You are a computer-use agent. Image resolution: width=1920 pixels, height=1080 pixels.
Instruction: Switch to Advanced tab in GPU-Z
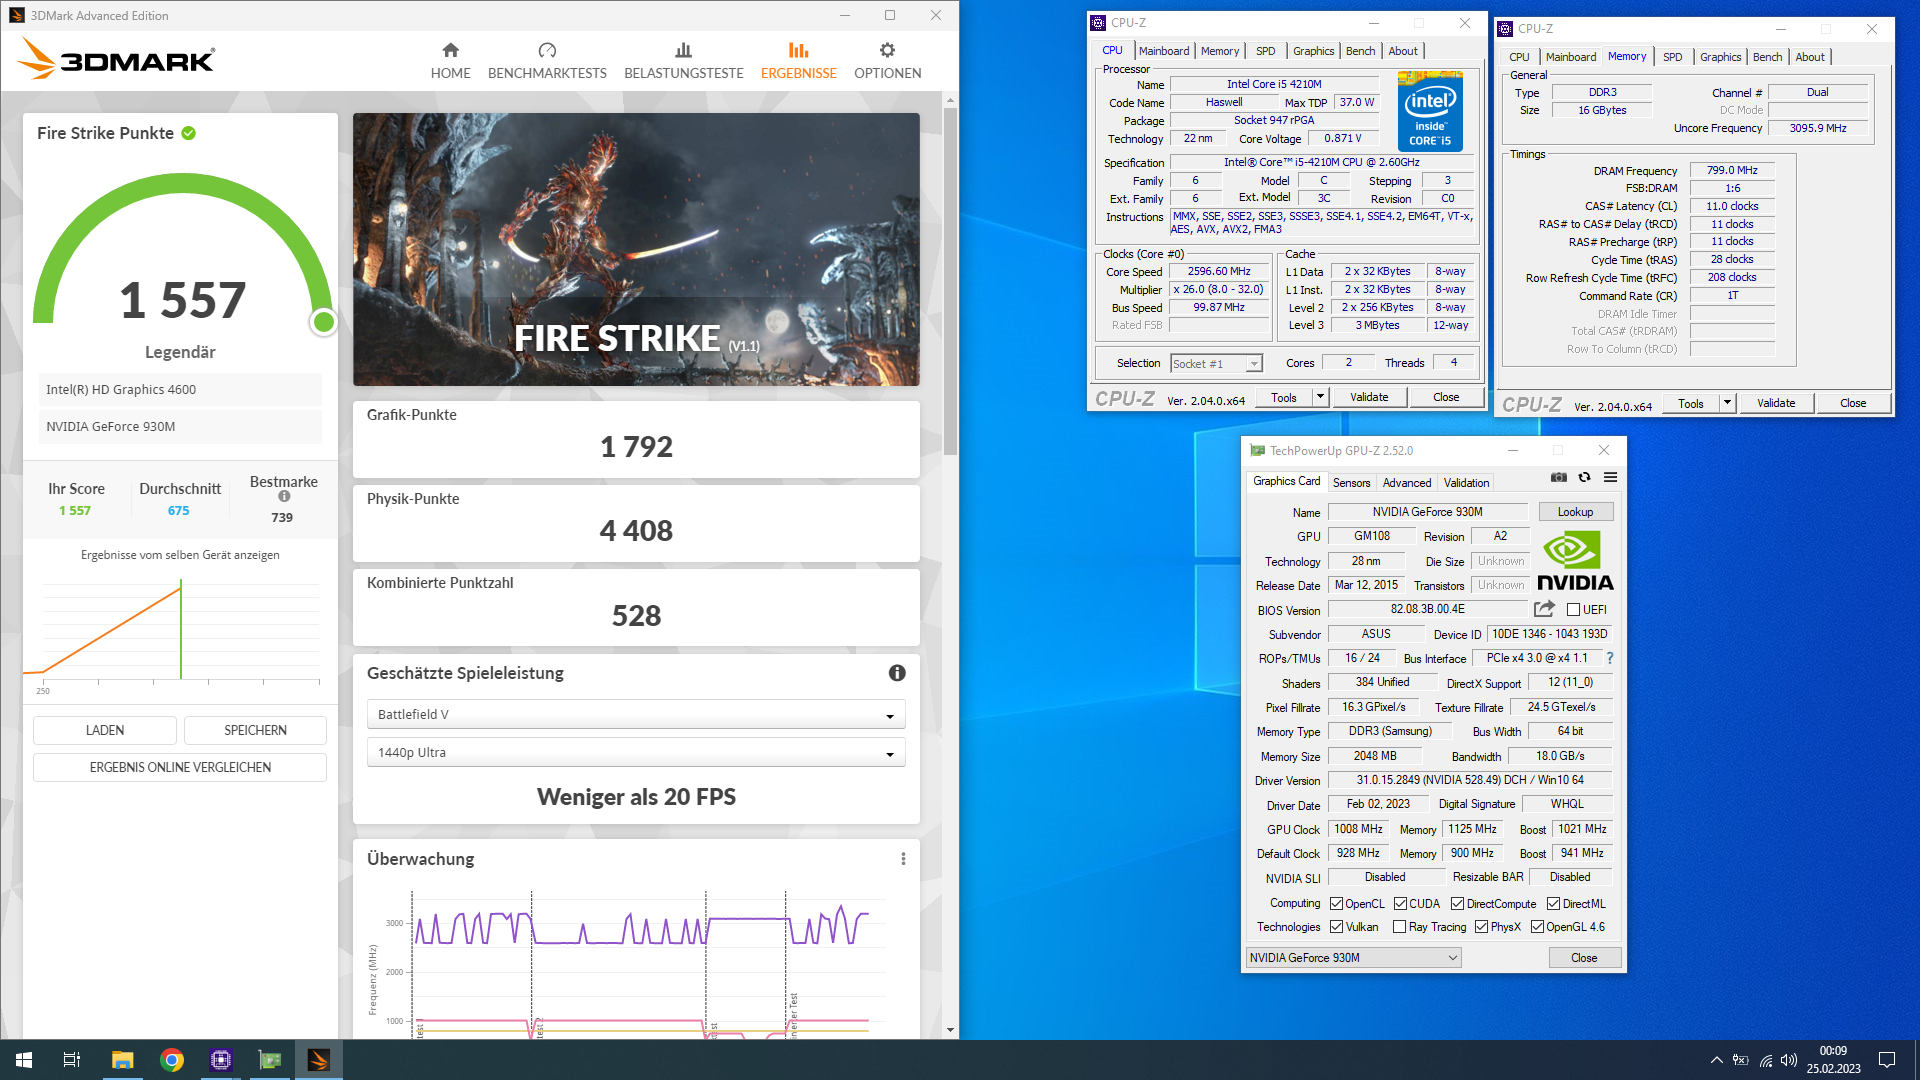click(1406, 483)
